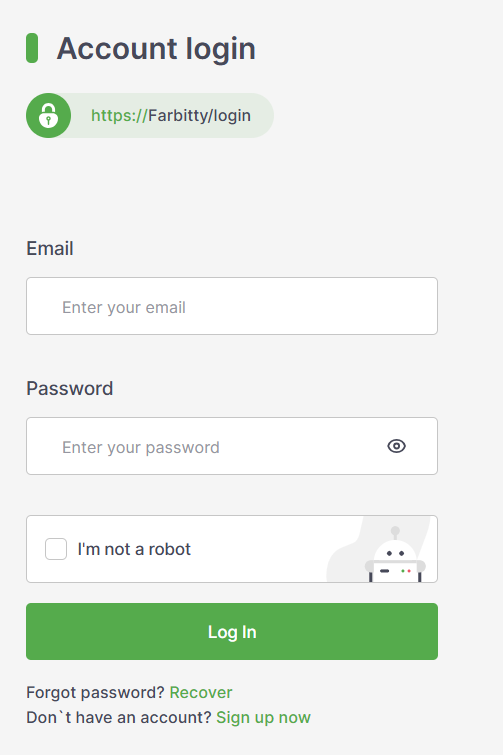Show password using the eye icon
Image resolution: width=503 pixels, height=755 pixels.
(x=397, y=446)
